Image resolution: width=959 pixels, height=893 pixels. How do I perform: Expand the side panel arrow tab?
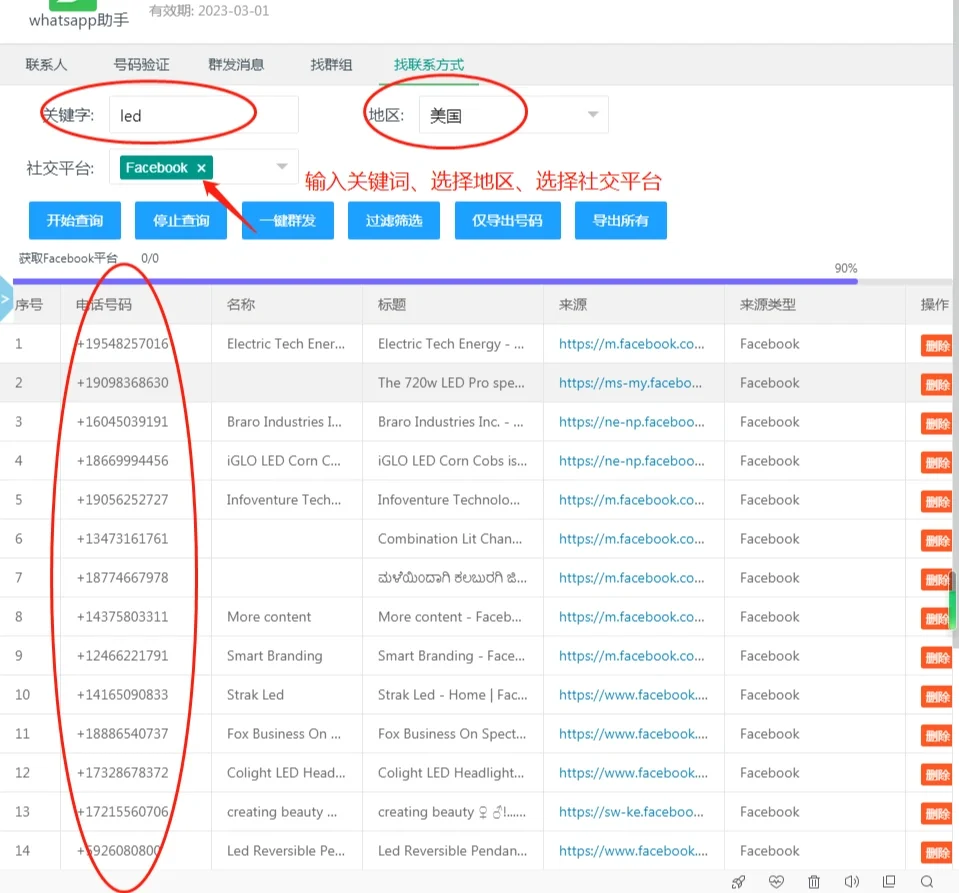(x=5, y=299)
